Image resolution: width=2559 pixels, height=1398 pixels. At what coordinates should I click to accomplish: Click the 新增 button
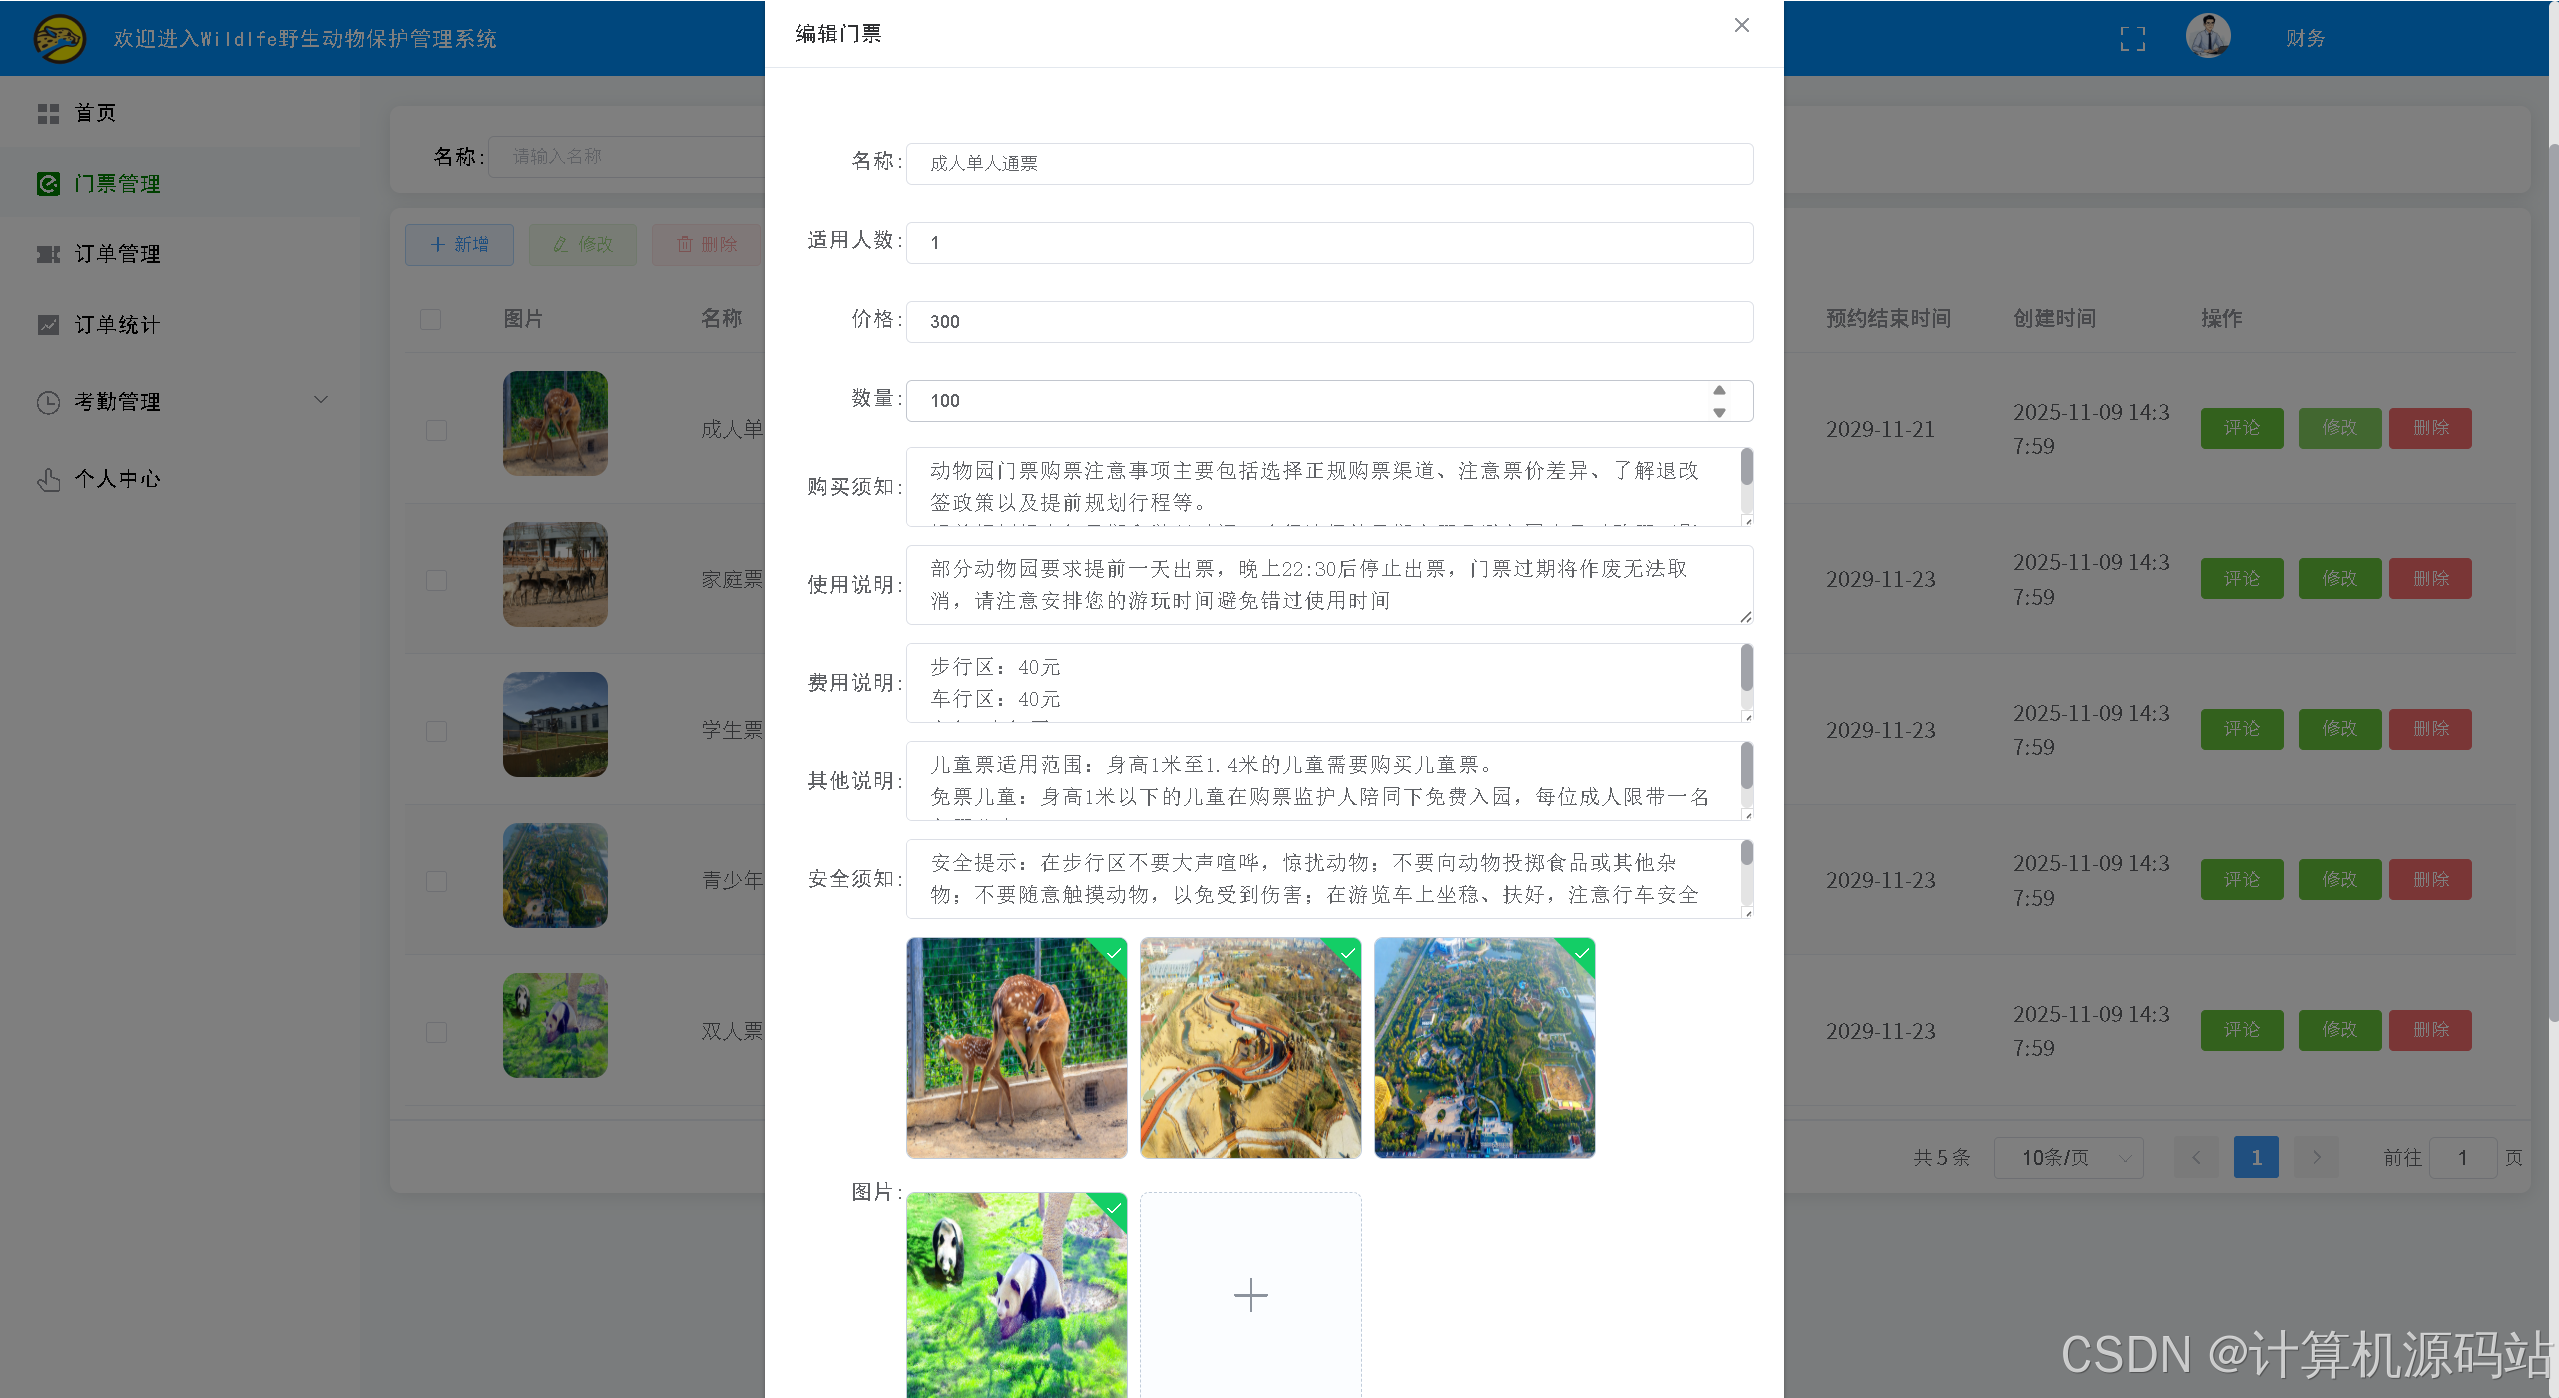click(459, 244)
